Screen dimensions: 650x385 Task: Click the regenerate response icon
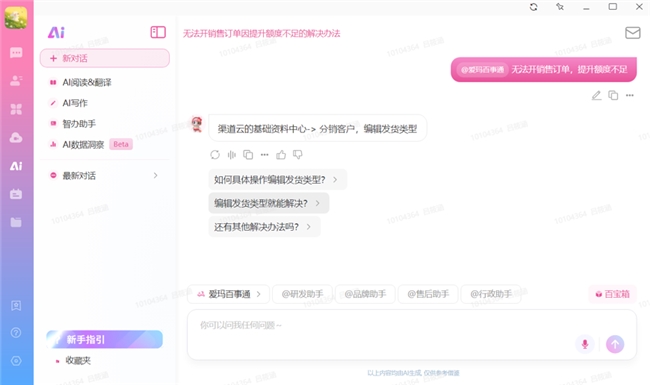[215, 155]
